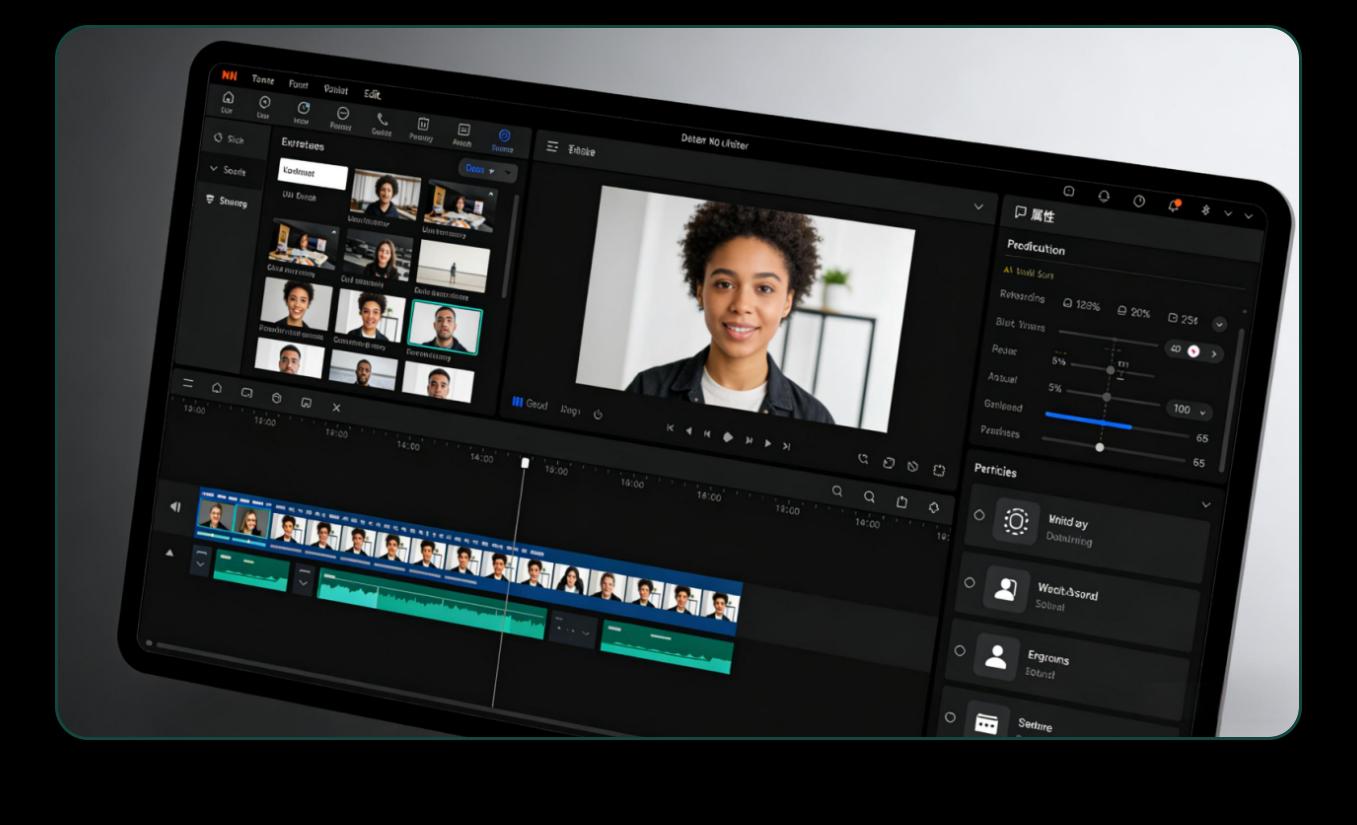Expand second audio track chevron box
Viewport: 1357px width, 825px height.
point(304,579)
